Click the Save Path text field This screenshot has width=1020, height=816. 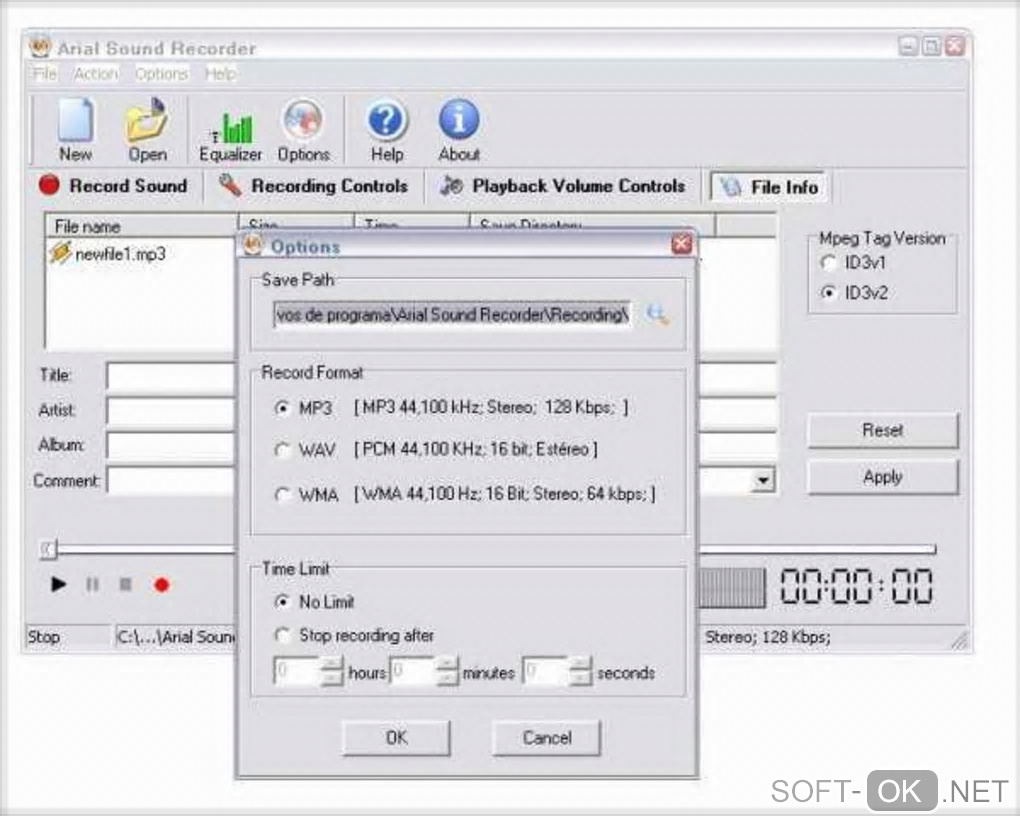[x=453, y=315]
